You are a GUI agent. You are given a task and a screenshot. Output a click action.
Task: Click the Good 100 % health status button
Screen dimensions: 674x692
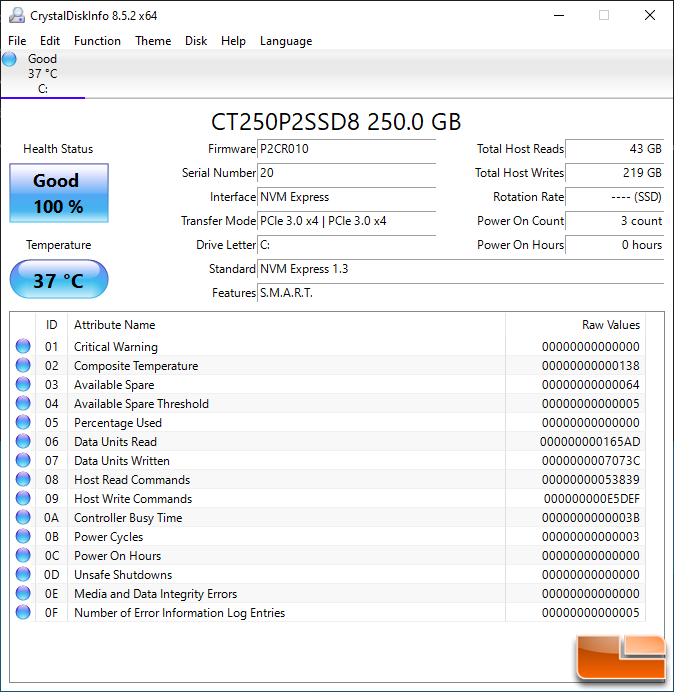point(59,193)
